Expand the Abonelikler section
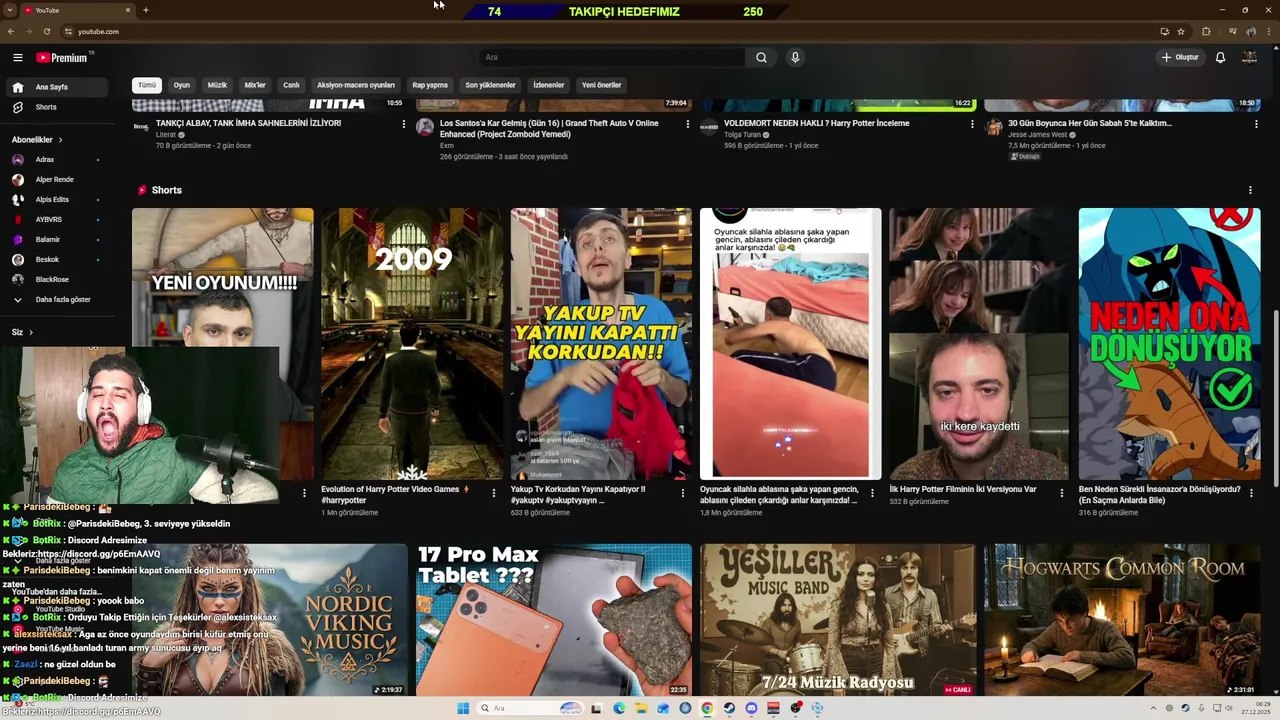This screenshot has width=1280, height=720. click(x=37, y=140)
